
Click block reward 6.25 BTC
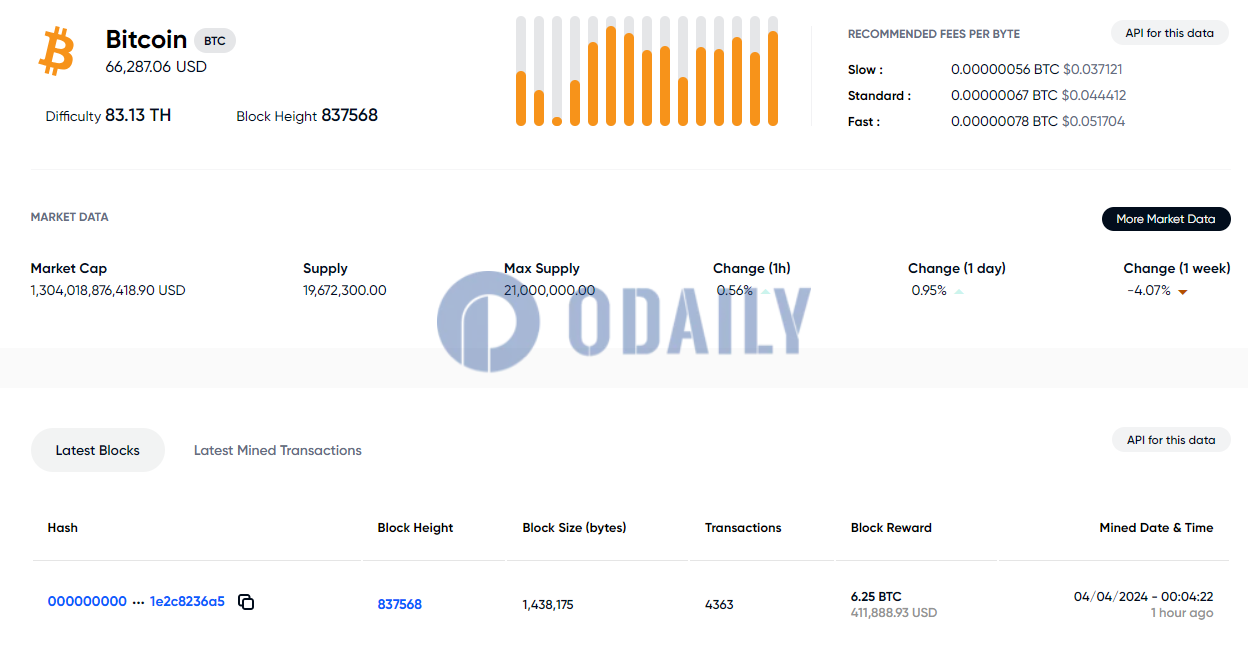876,596
